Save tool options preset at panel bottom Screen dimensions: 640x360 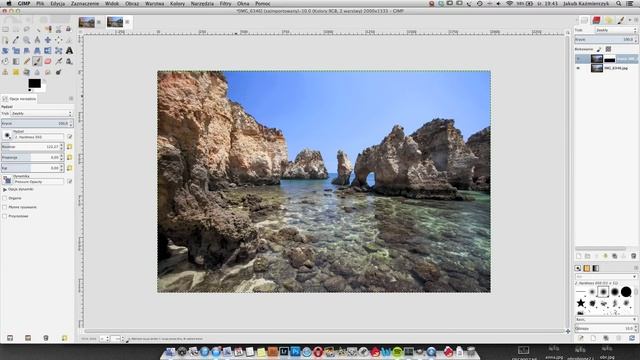click(x=10, y=338)
